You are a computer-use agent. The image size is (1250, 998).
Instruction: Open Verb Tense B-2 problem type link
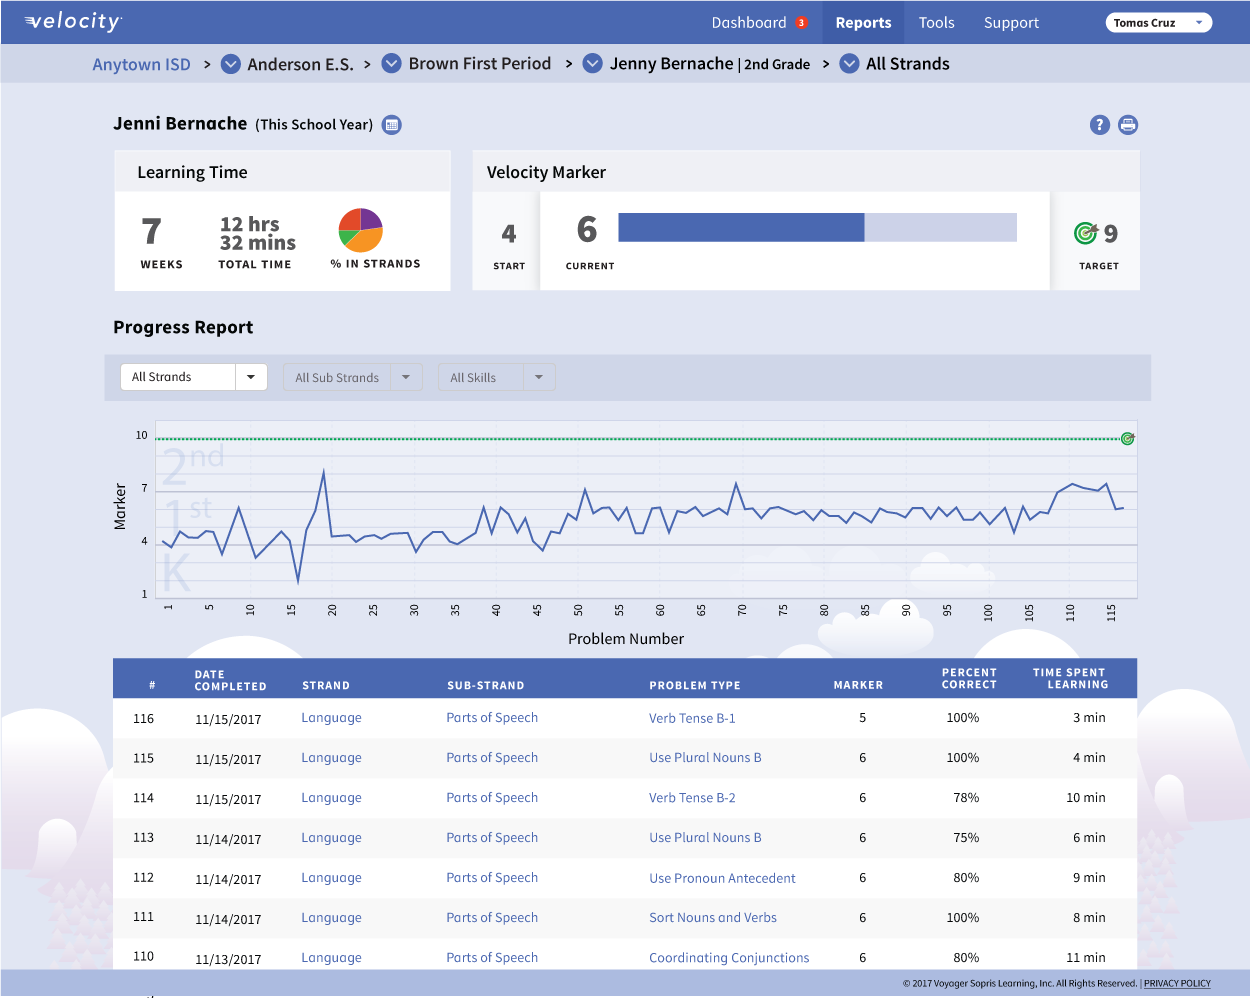click(692, 798)
